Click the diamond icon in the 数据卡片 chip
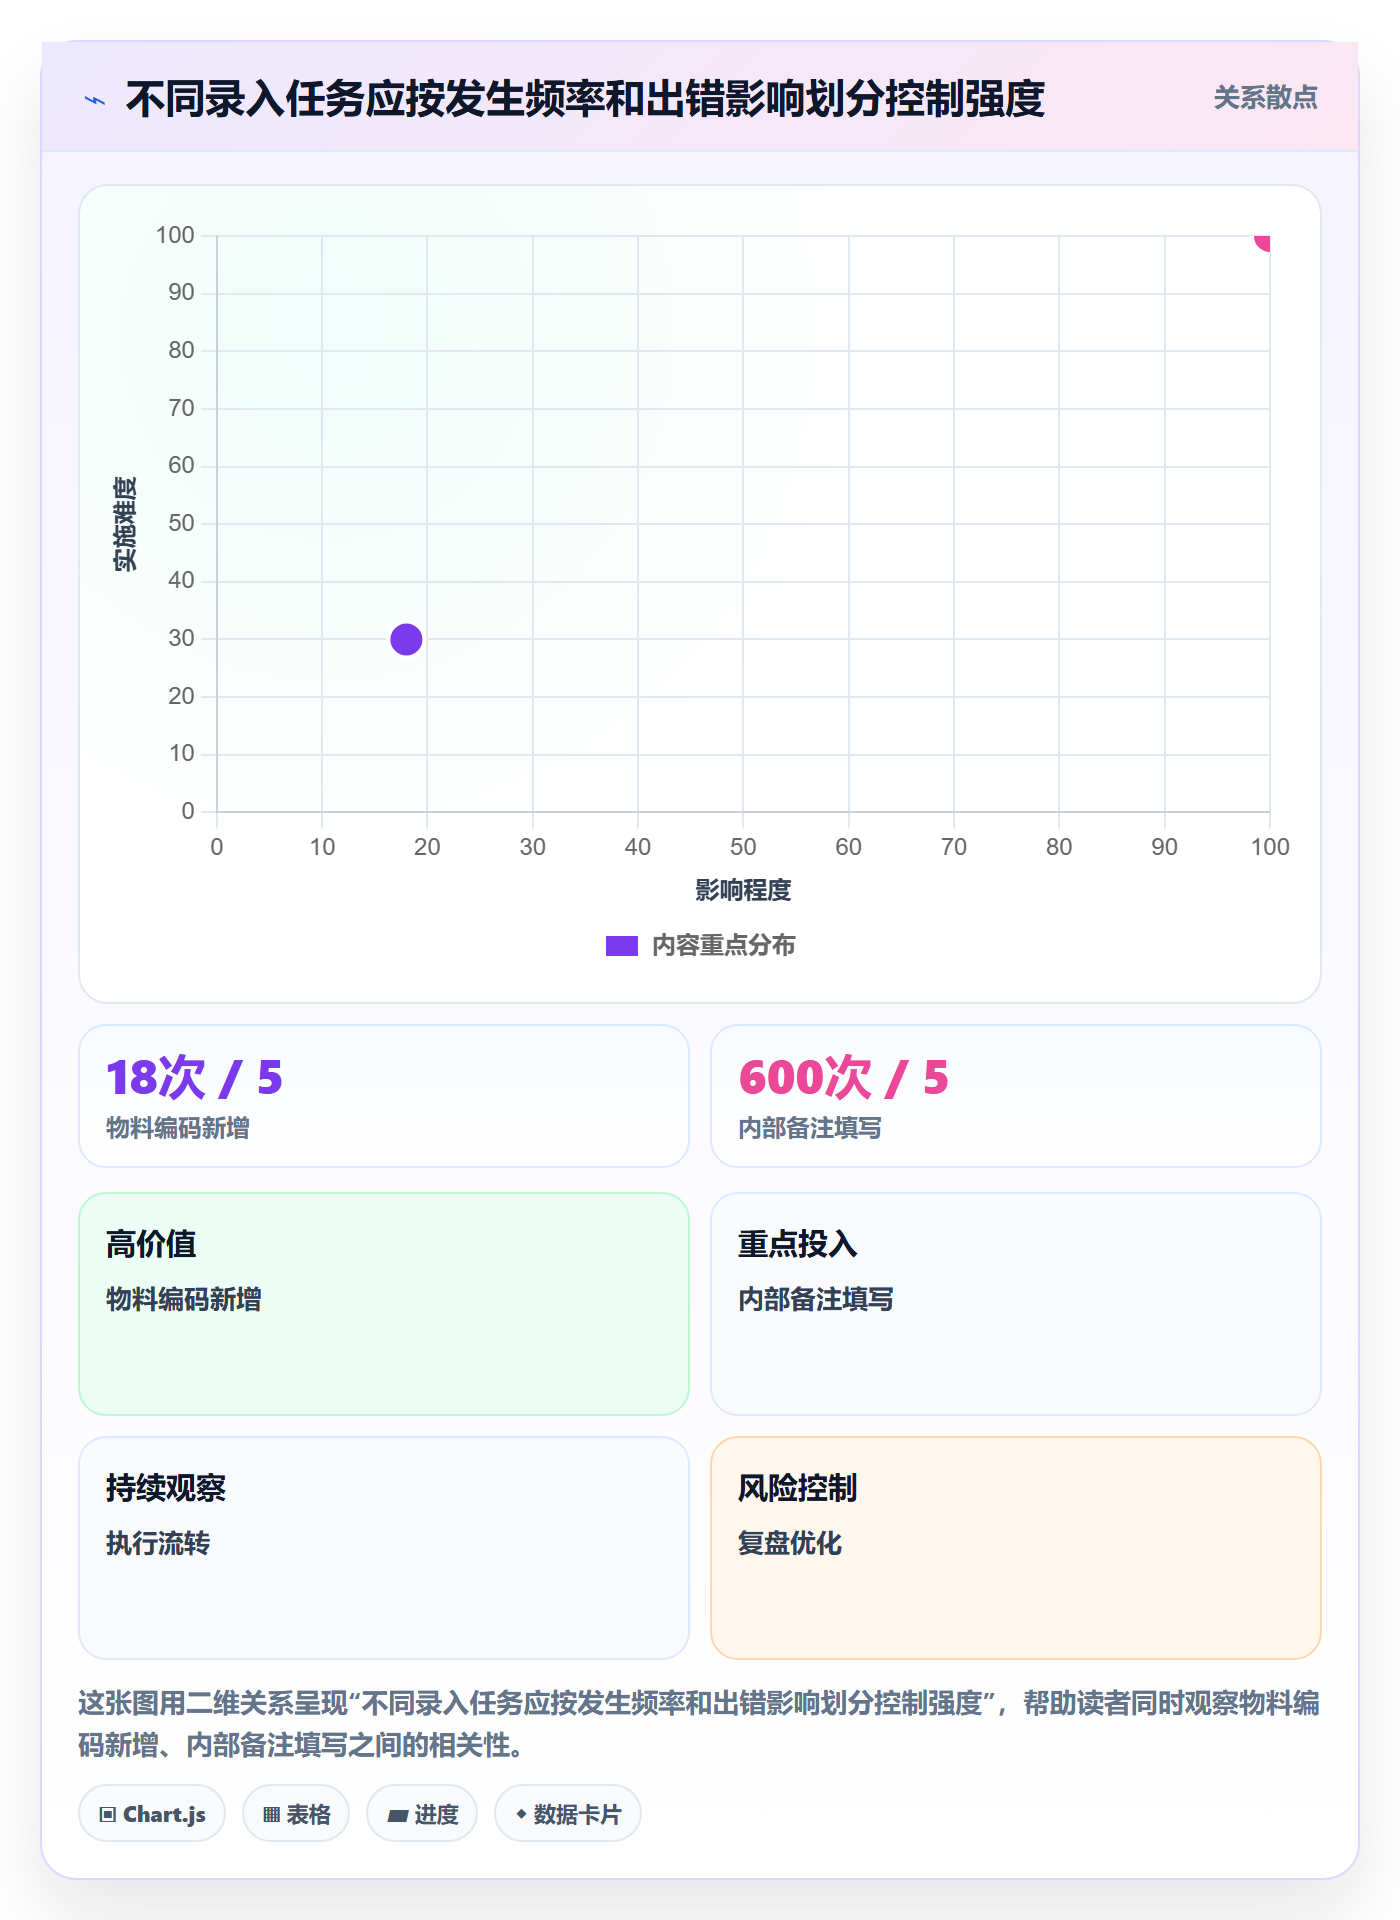Viewport: 1400px width, 1920px height. pos(521,1814)
